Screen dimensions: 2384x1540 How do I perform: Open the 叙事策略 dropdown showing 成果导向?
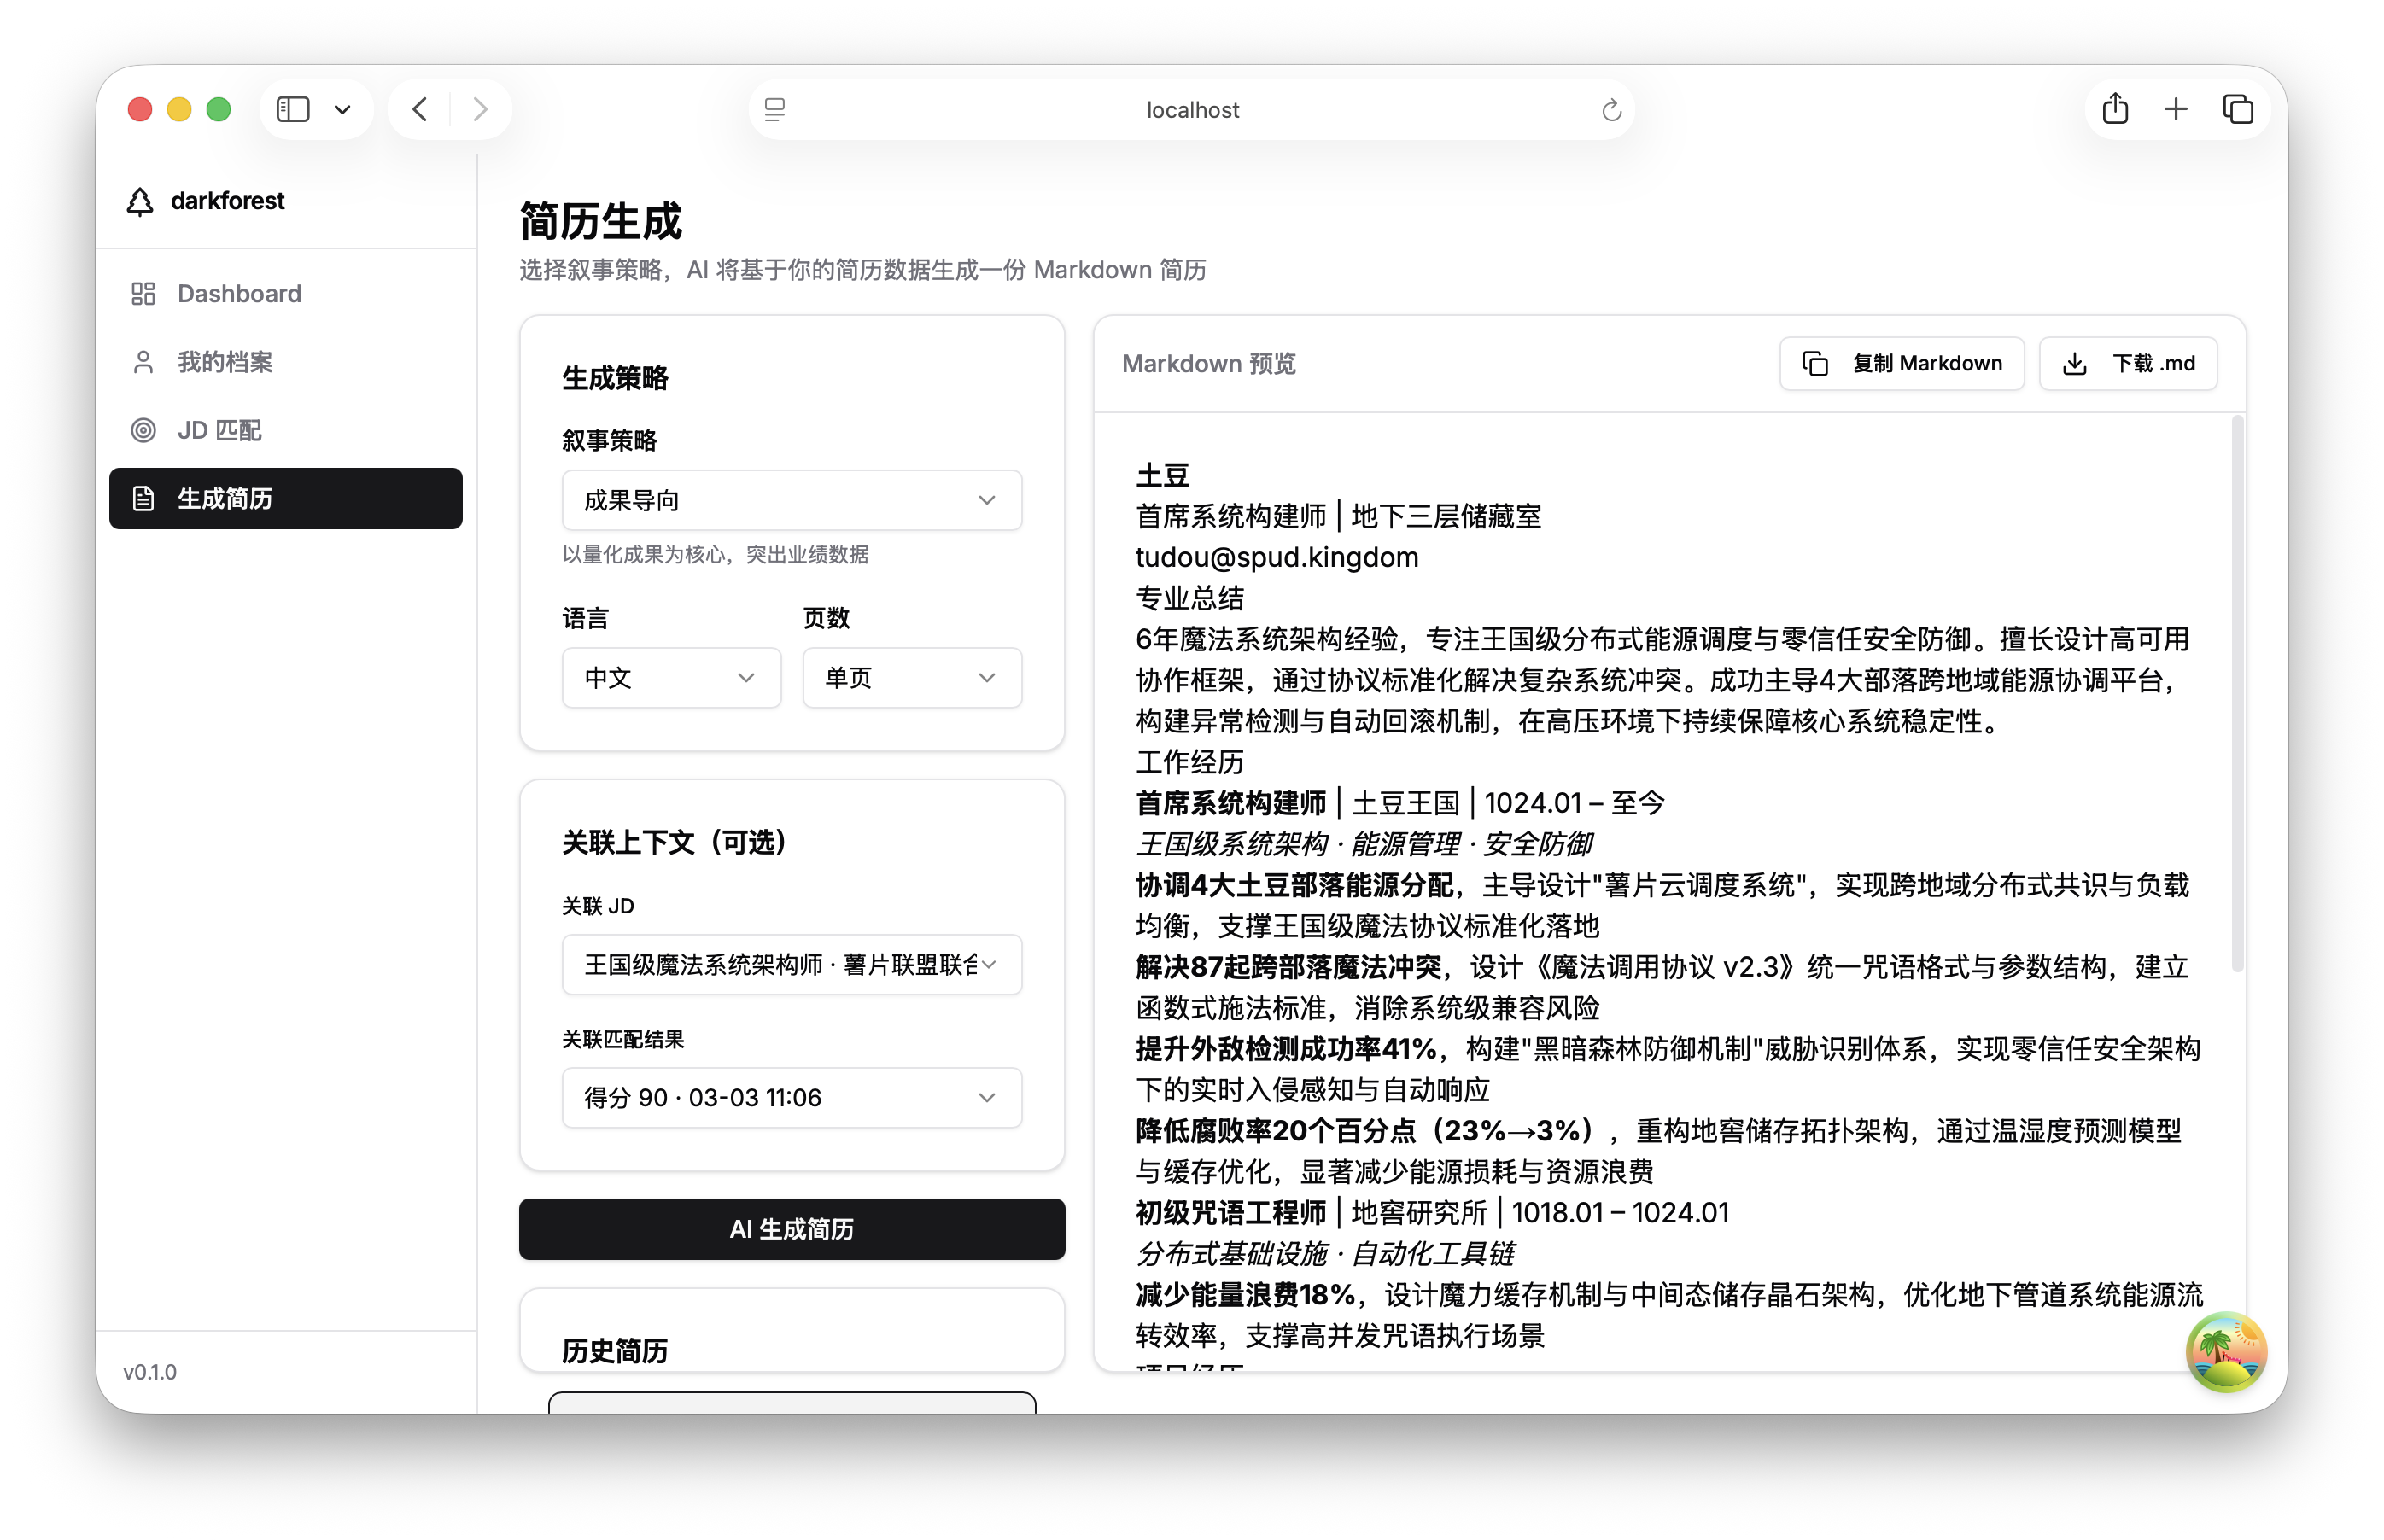(x=791, y=500)
